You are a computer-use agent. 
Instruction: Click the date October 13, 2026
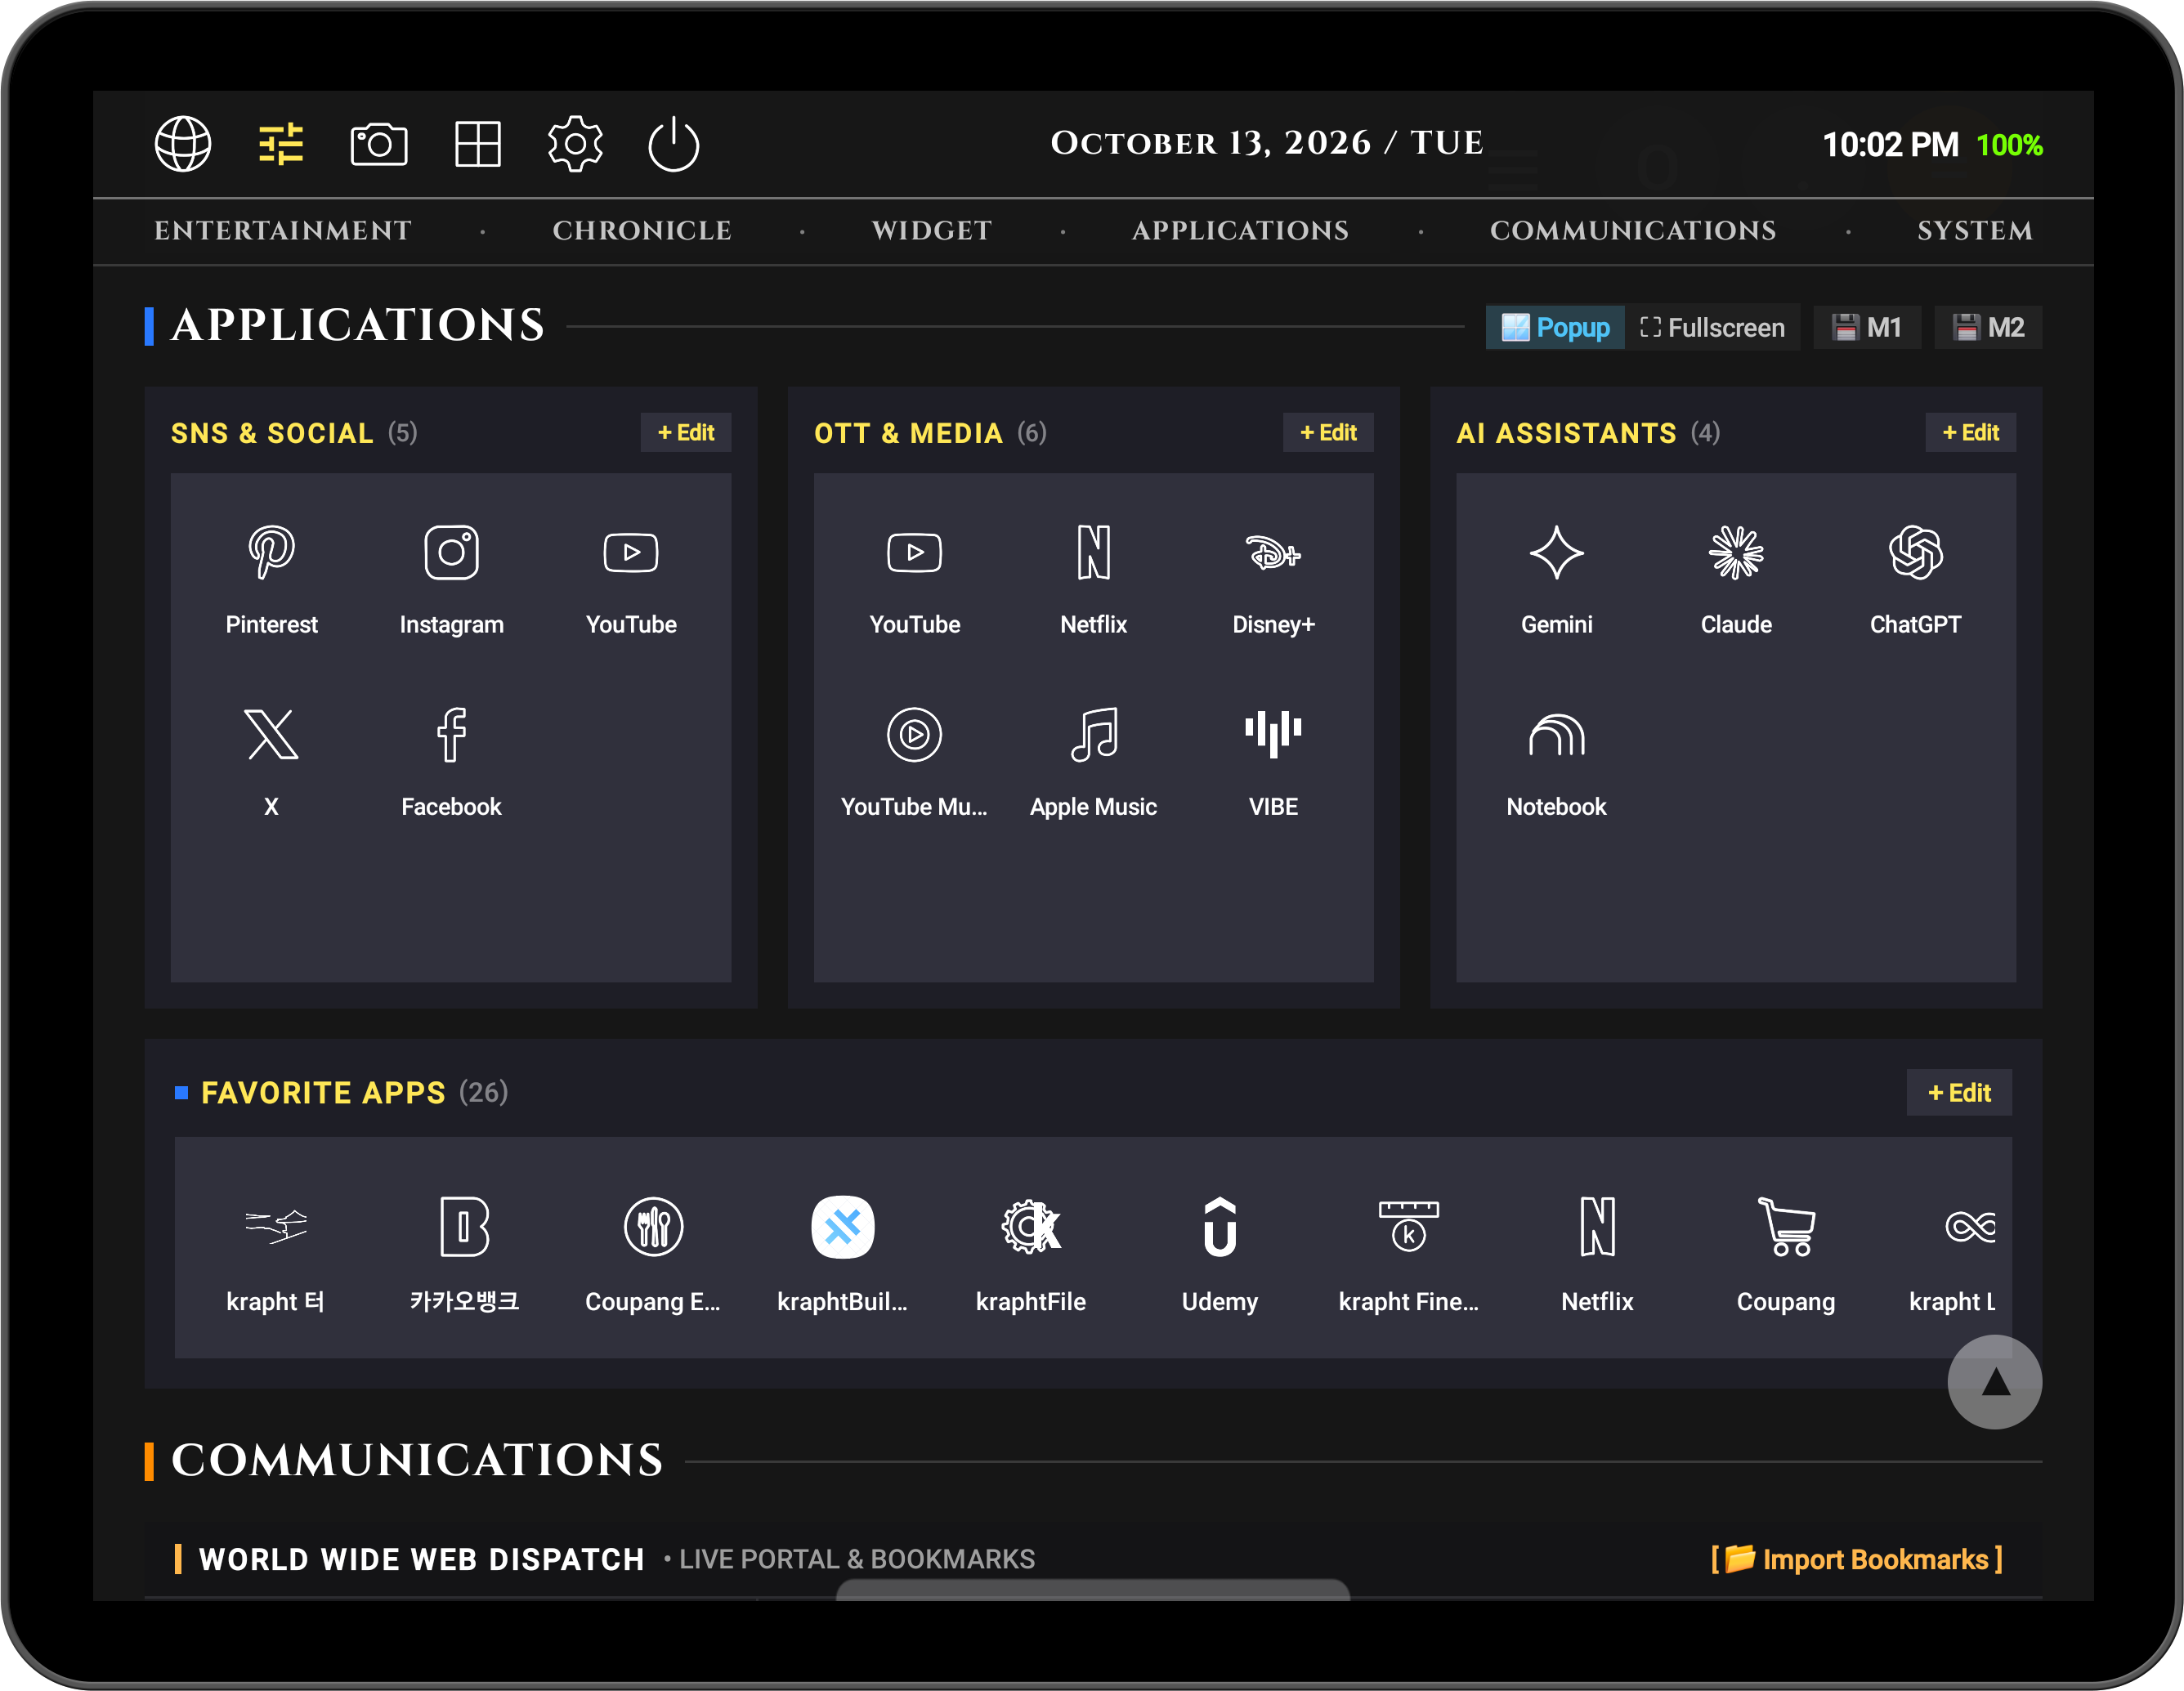(1266, 143)
